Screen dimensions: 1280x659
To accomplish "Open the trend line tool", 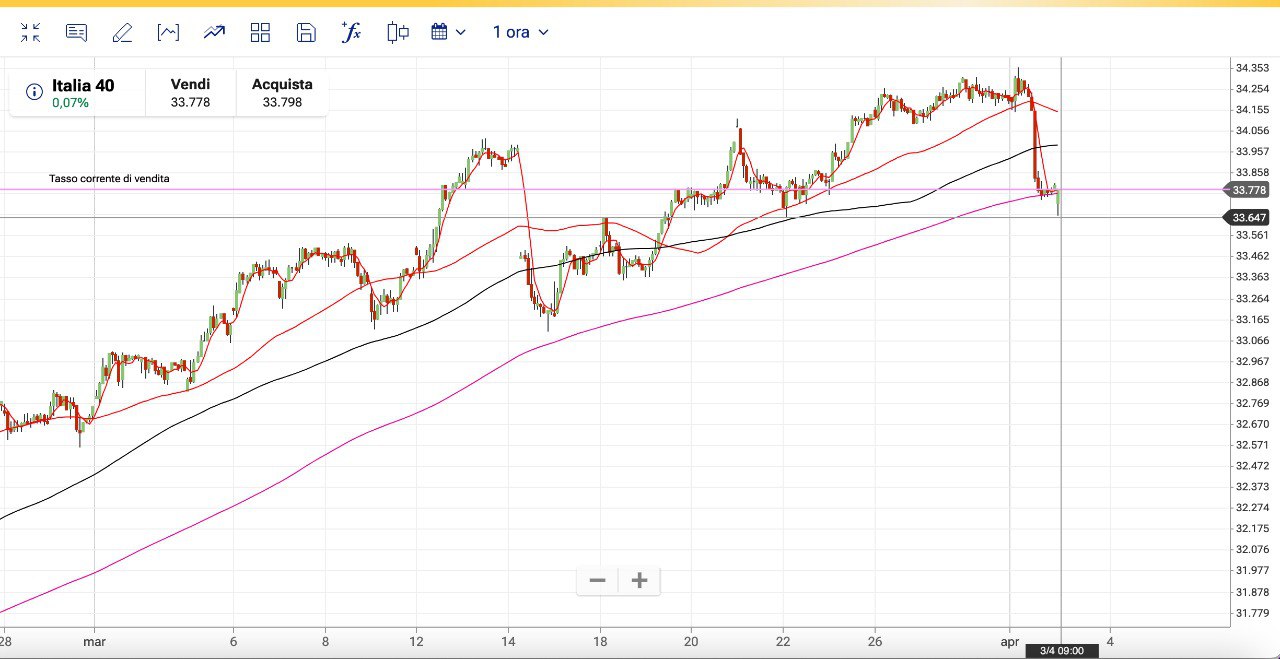I will tap(214, 33).
